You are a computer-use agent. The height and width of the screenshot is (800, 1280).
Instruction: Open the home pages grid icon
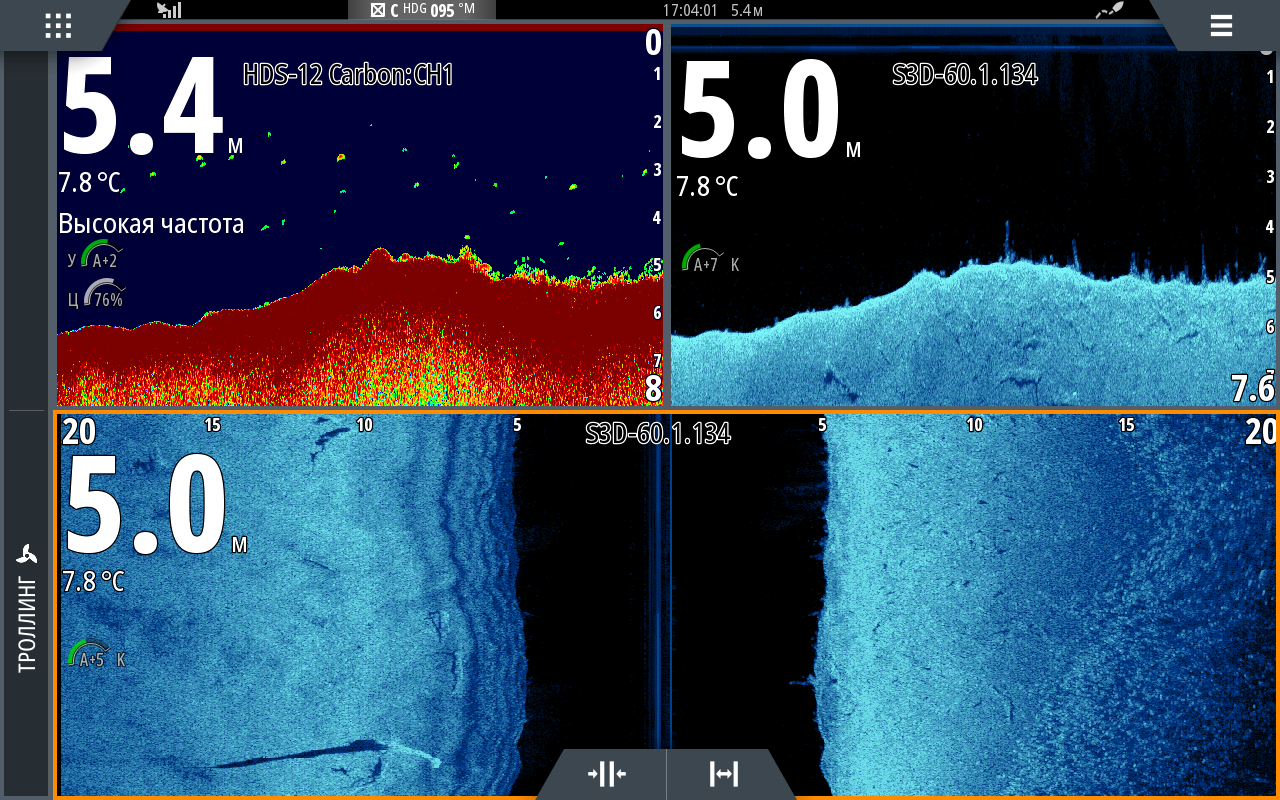click(x=58, y=26)
